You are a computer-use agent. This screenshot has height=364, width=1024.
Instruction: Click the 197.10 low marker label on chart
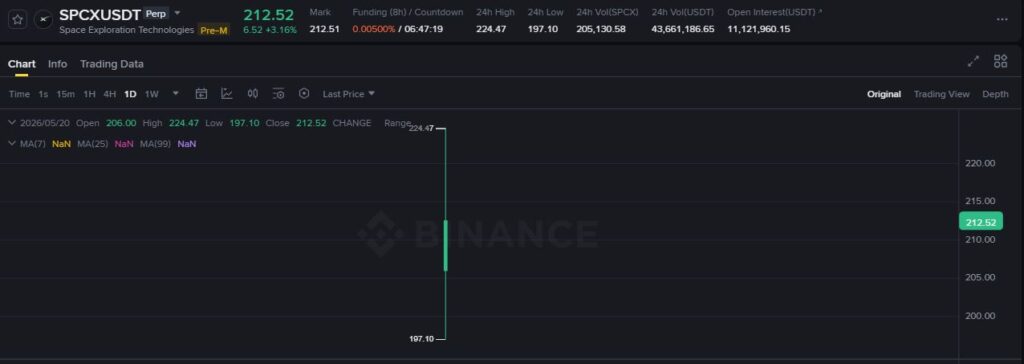coord(421,339)
